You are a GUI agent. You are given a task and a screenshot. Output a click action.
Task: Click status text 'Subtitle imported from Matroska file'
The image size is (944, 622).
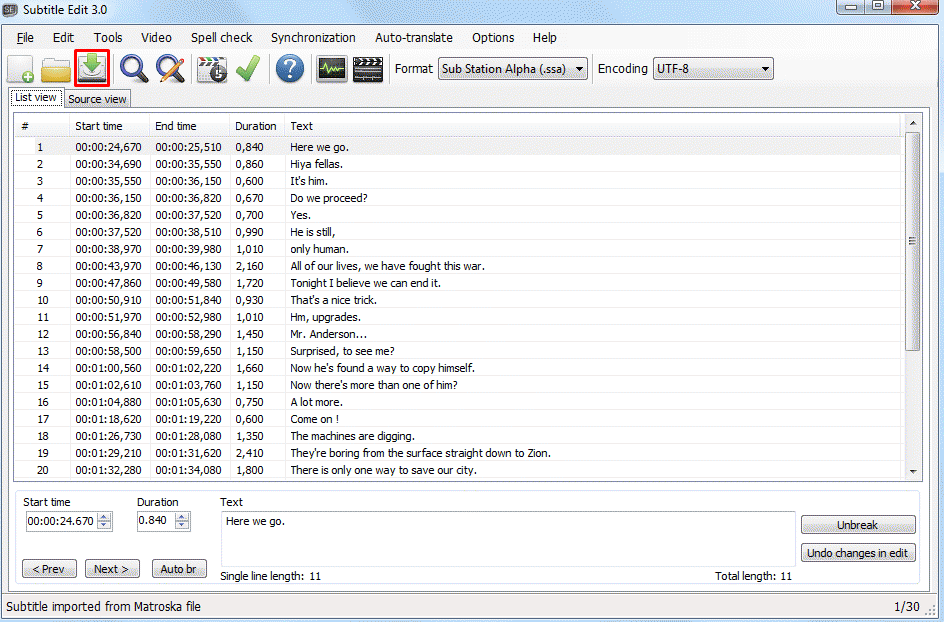[104, 606]
